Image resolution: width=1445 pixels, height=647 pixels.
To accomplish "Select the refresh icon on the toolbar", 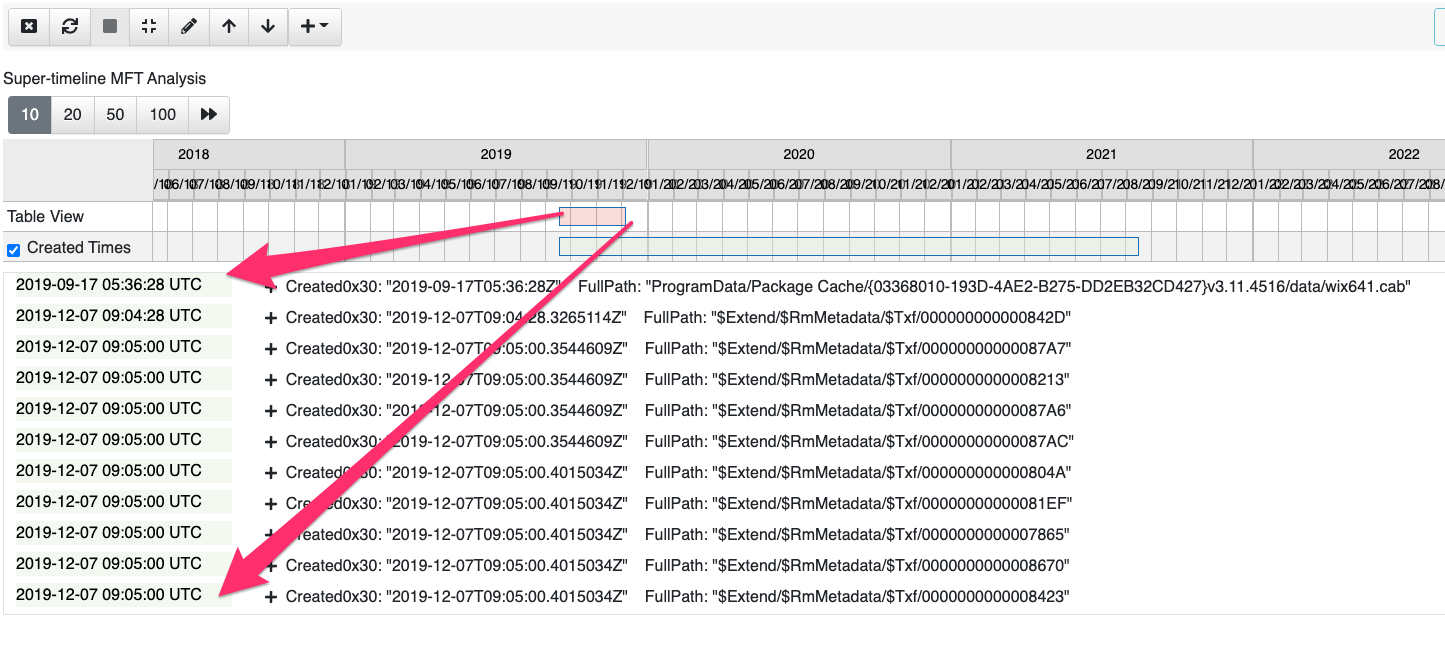I will coord(68,26).
